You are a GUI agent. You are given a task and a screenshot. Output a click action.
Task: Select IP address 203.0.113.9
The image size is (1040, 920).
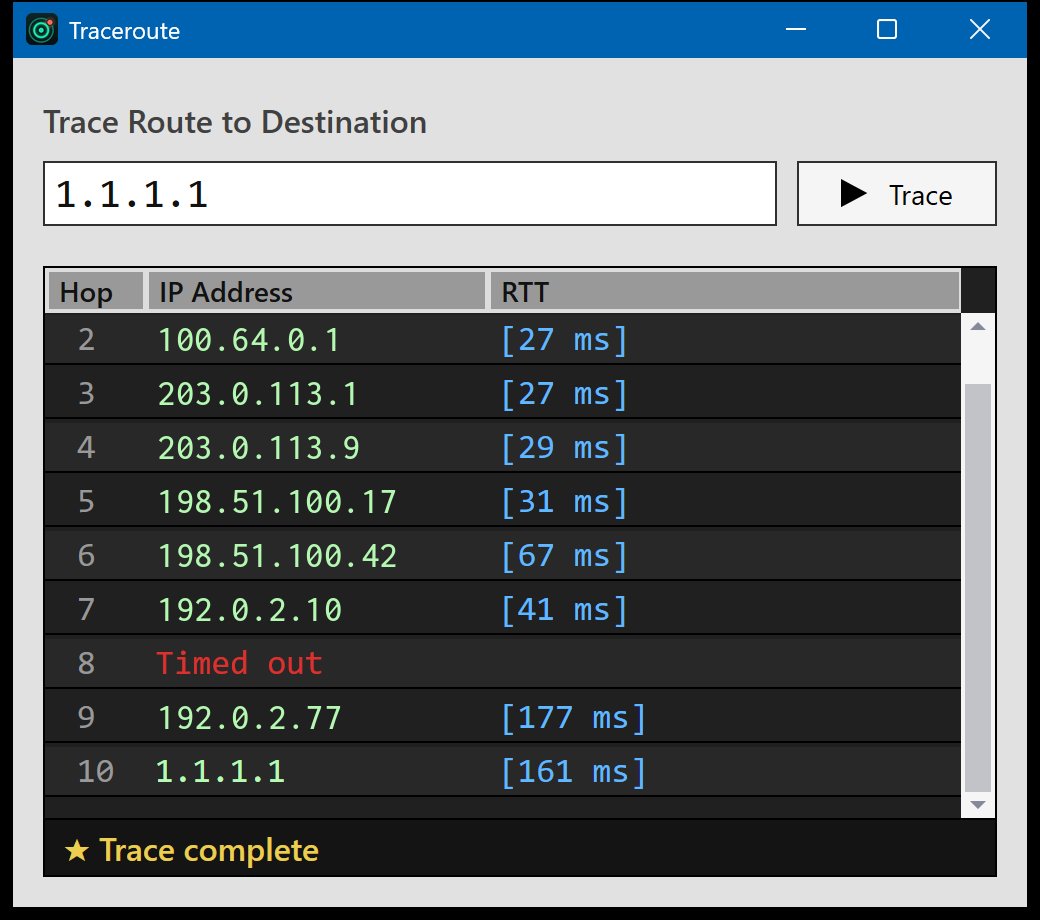click(259, 448)
